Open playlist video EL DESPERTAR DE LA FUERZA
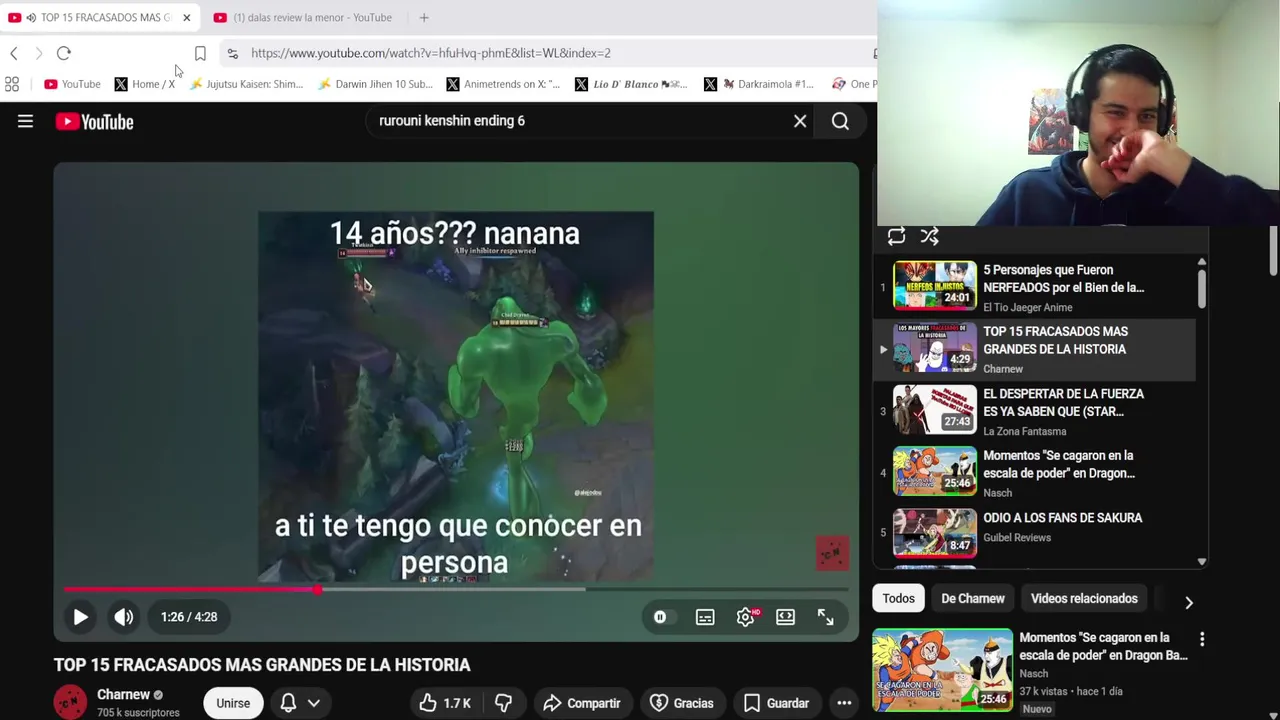 (x=1034, y=411)
